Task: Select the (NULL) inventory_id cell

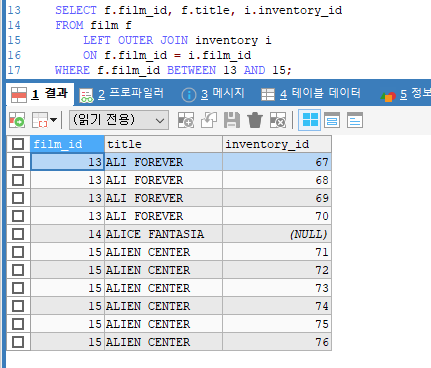Action: click(x=277, y=234)
